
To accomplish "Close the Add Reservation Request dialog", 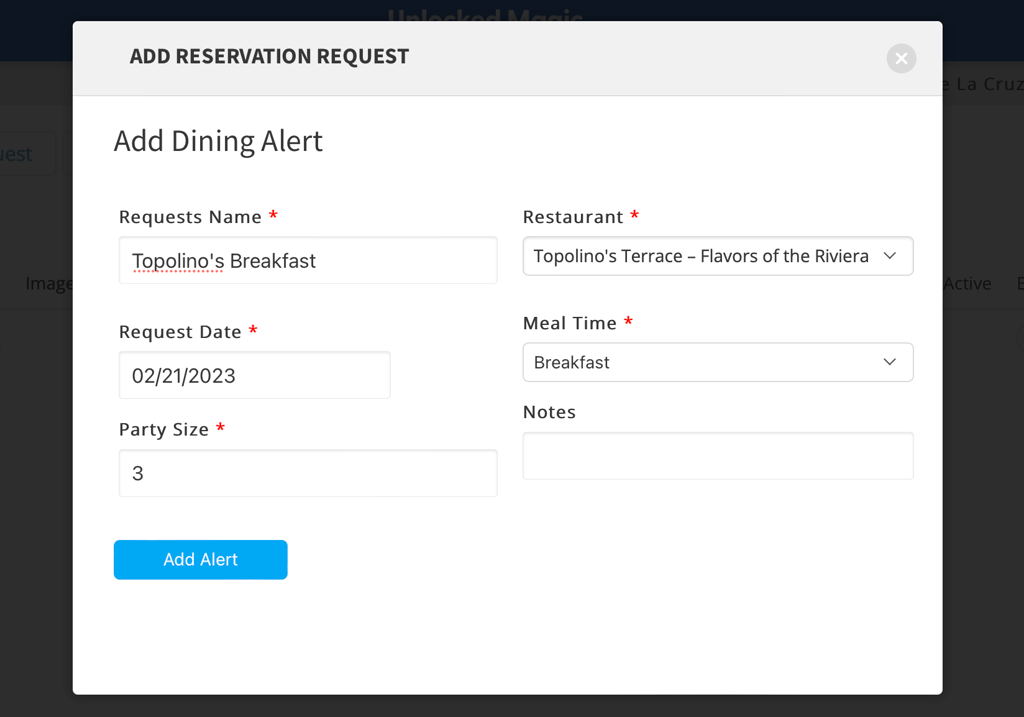I will tap(901, 58).
